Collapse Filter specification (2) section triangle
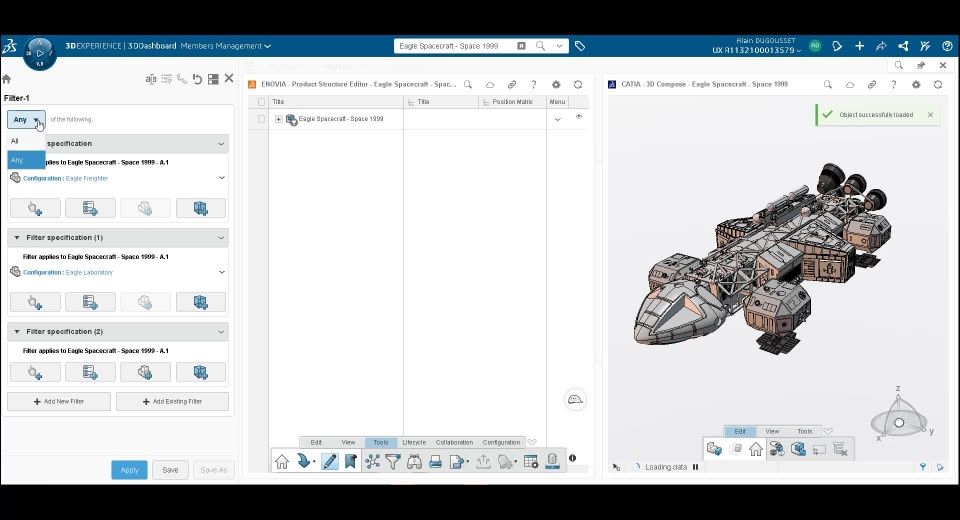The height and width of the screenshot is (520, 960). [x=17, y=331]
